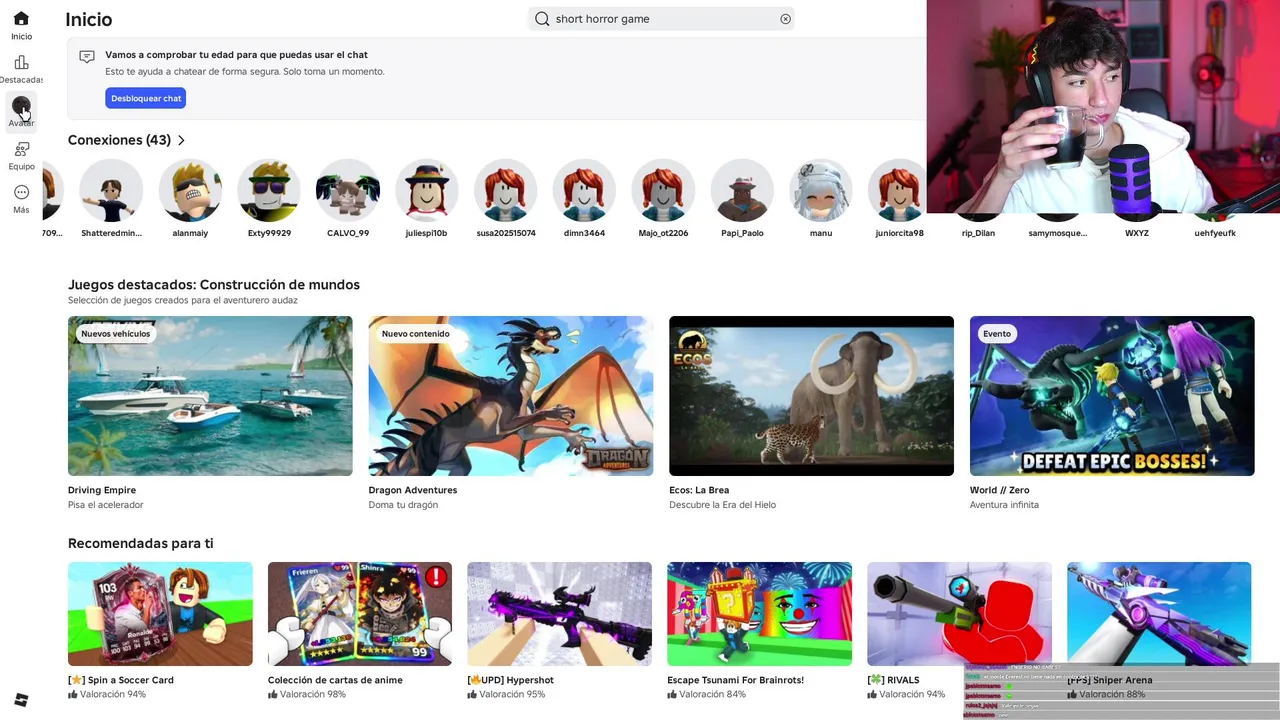
Task: Click 'Pisa el acelerador' subtitle
Action: (106, 505)
